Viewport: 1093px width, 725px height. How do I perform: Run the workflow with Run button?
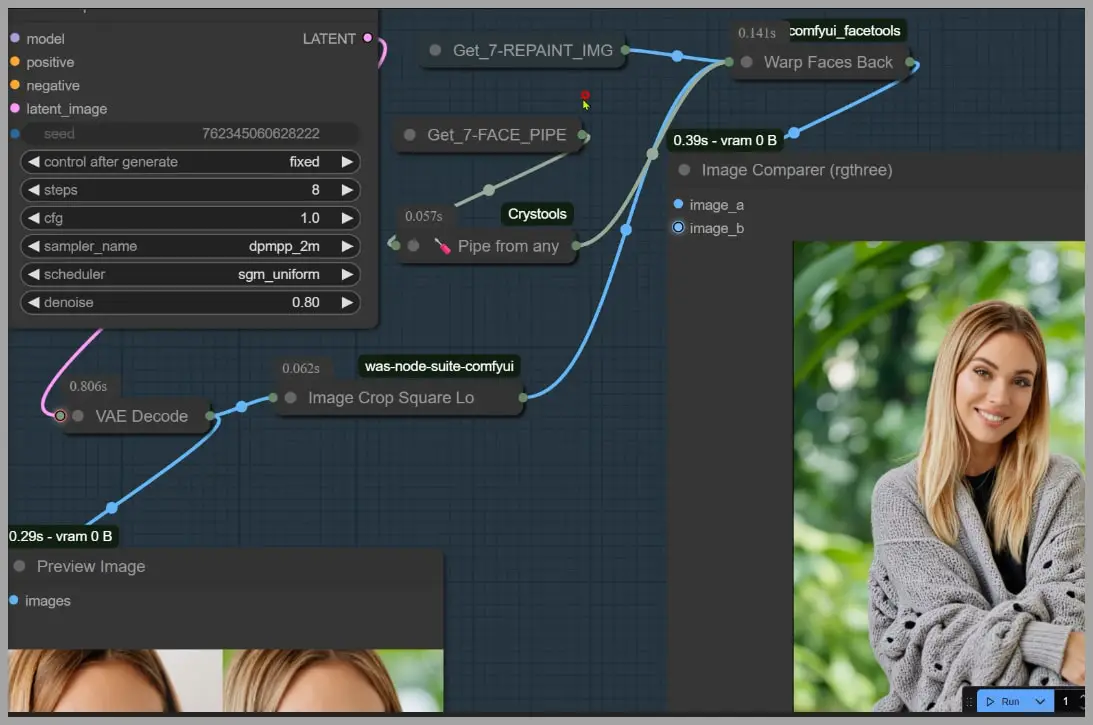[x=1003, y=701]
